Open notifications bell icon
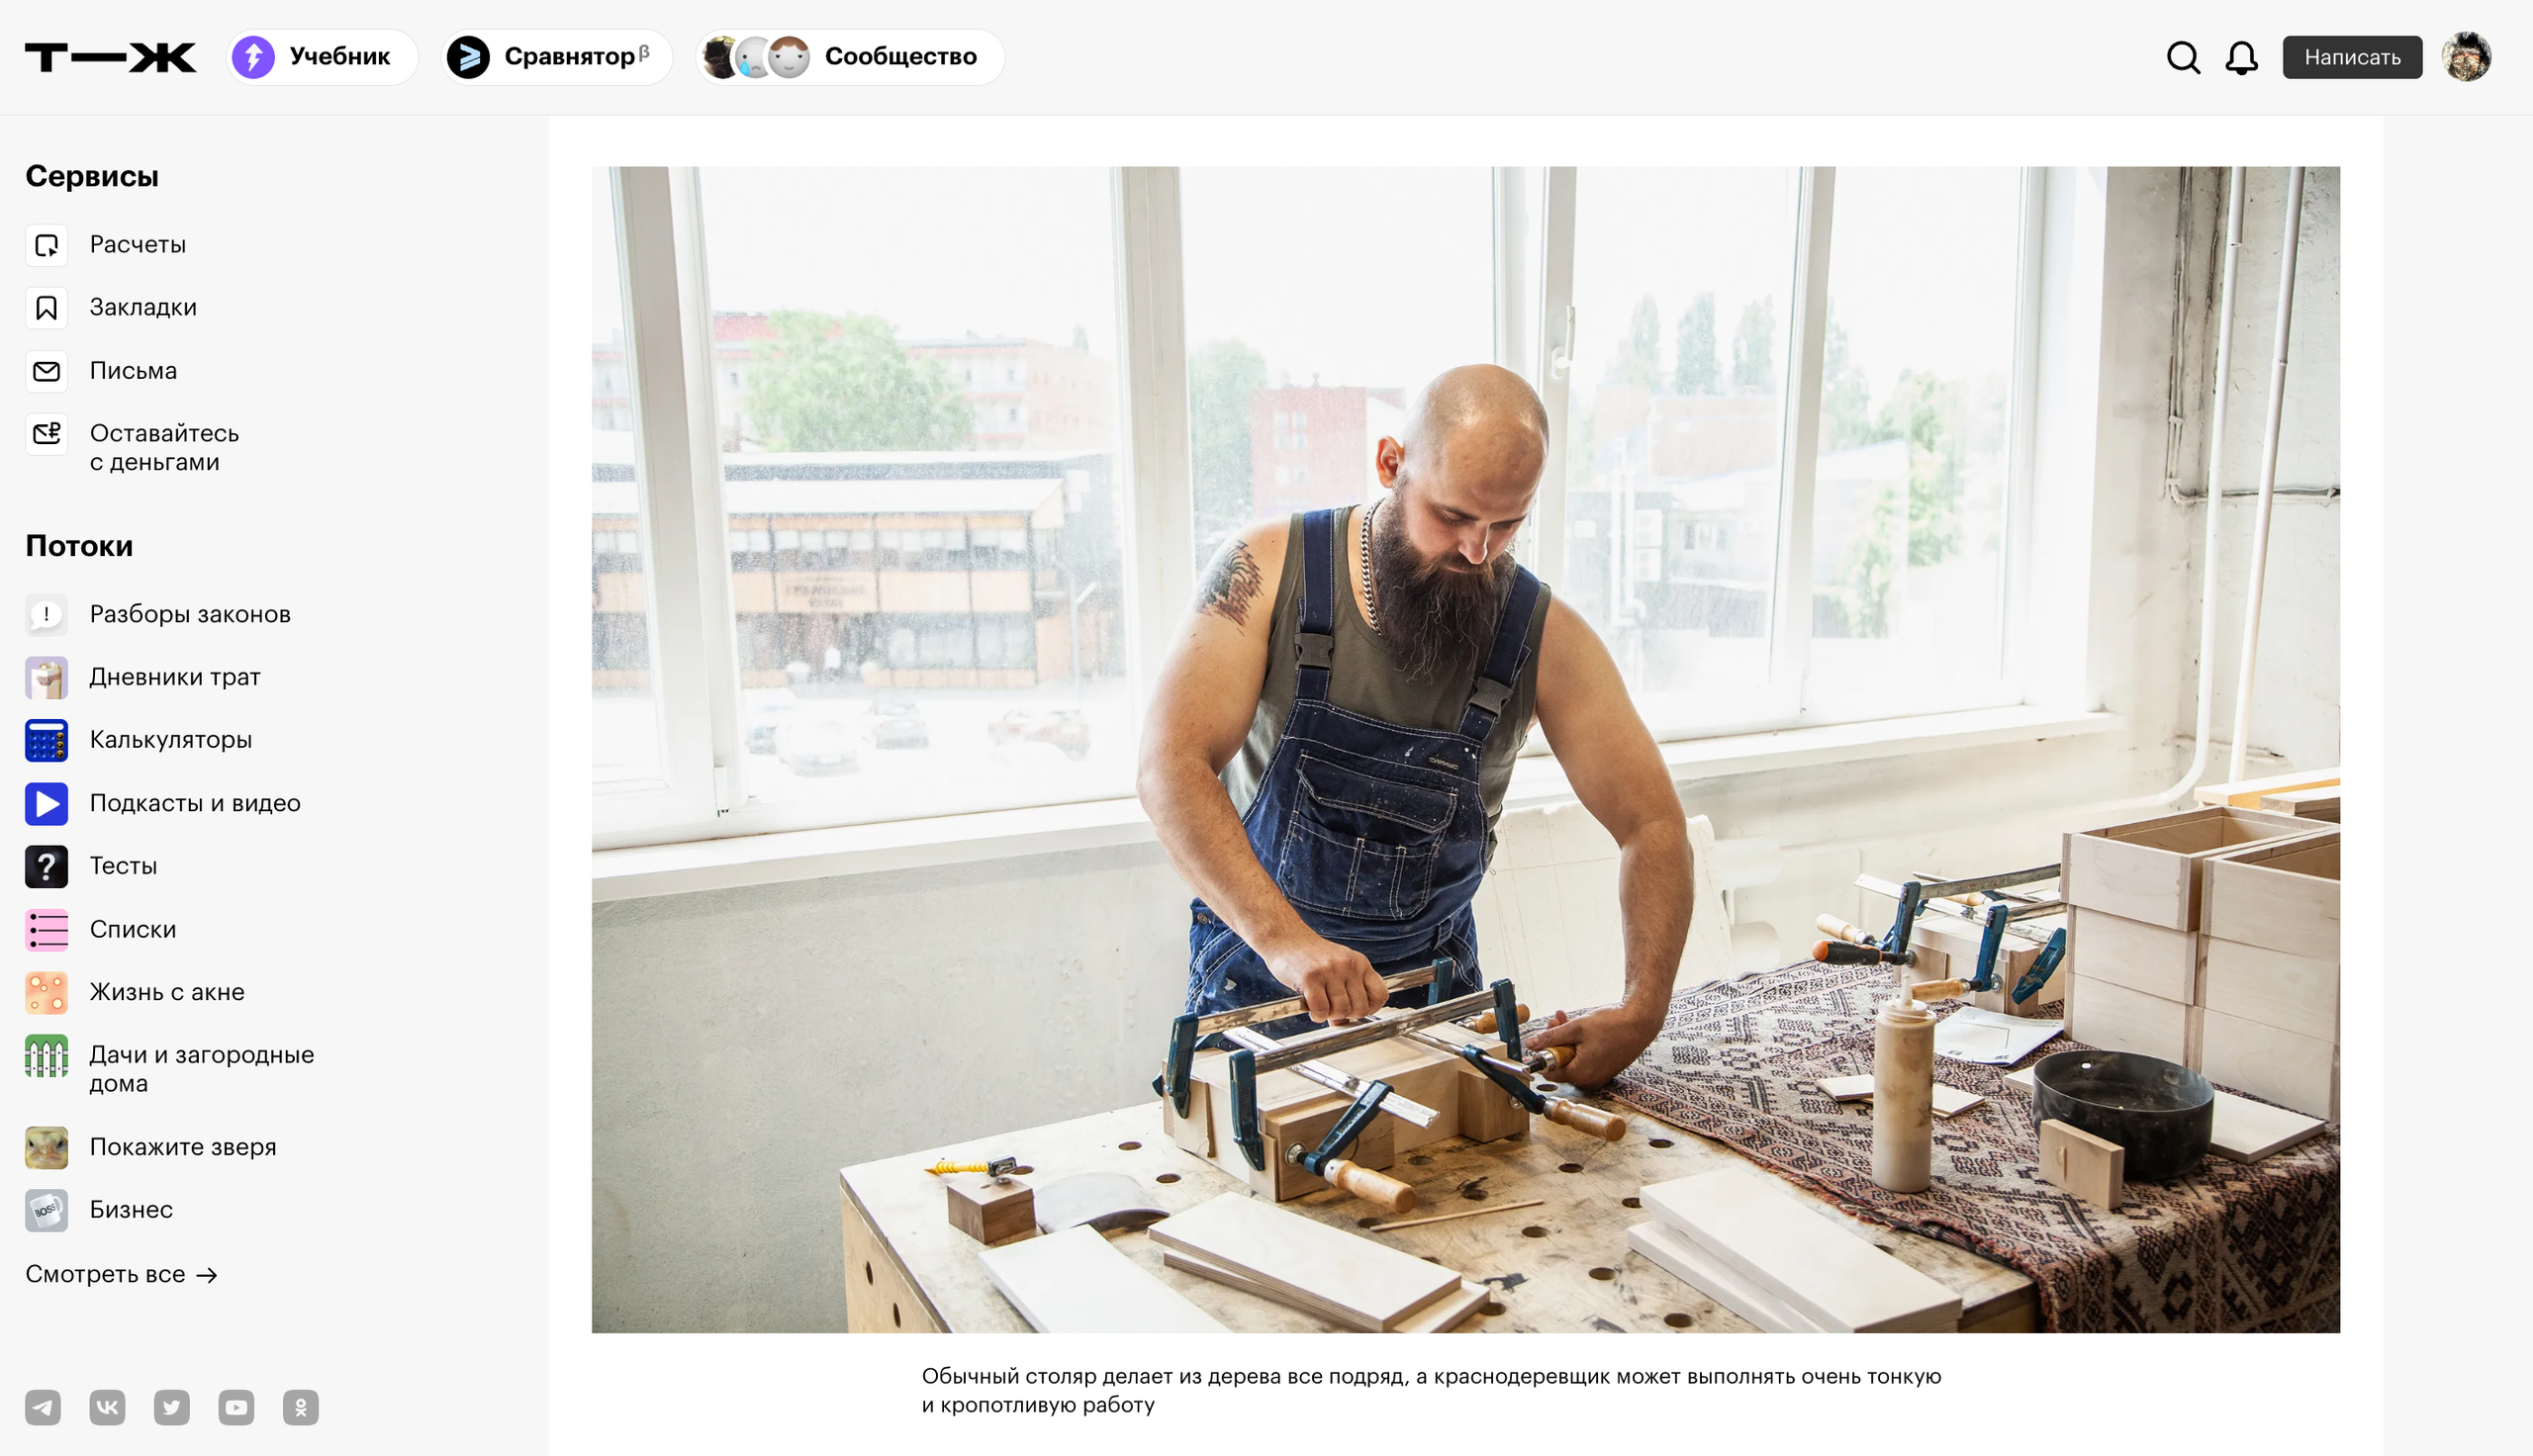Viewport: 2533px width, 1456px height. click(2241, 57)
